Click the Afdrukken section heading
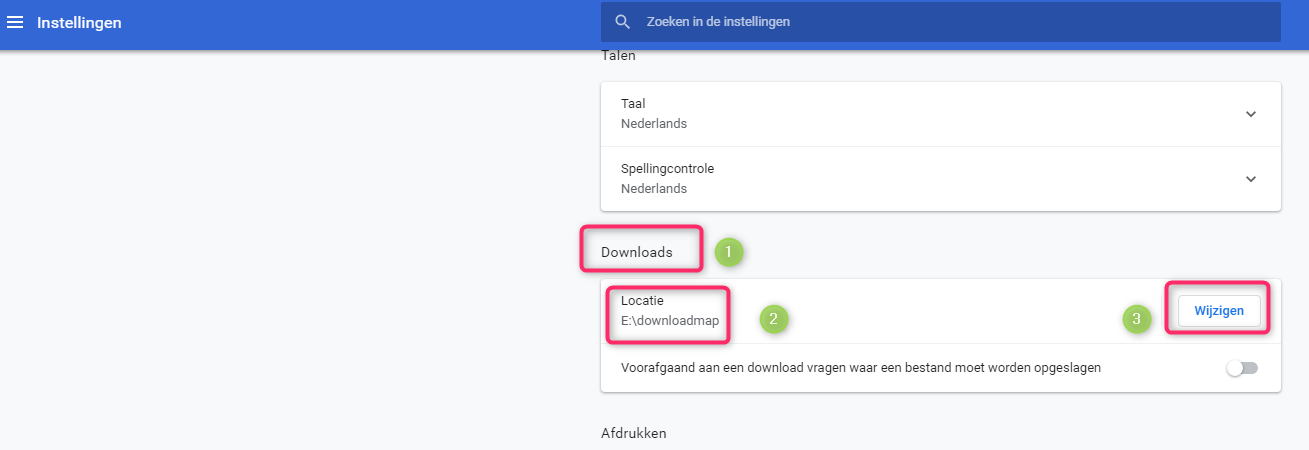 633,433
